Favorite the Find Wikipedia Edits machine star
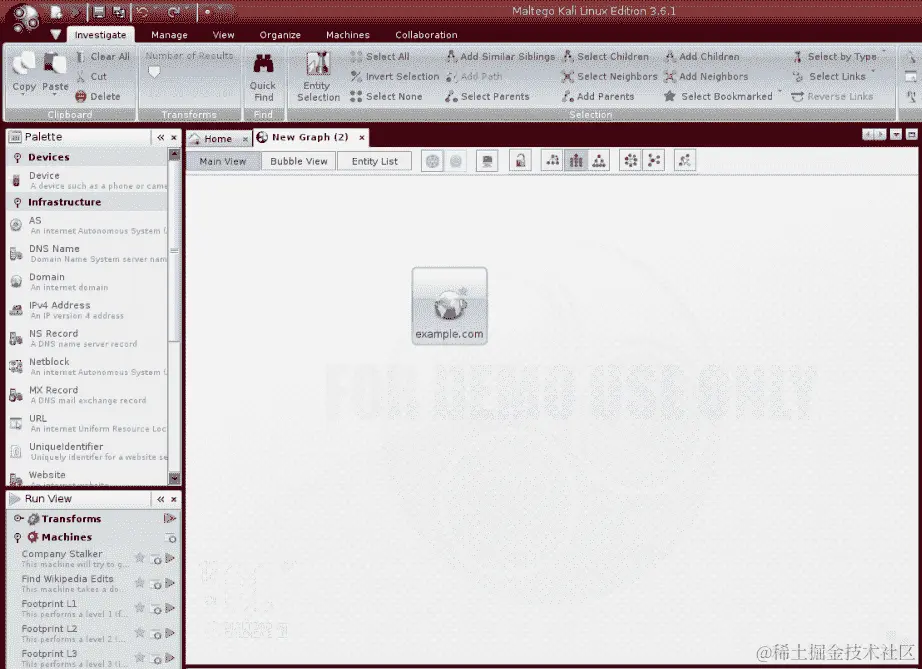The image size is (922, 669). coord(139,583)
